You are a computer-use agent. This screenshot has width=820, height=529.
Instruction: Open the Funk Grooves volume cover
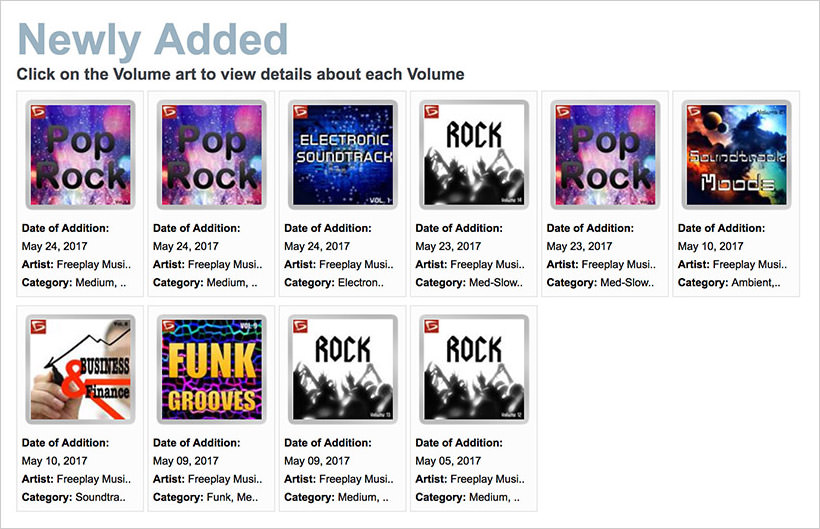pos(211,369)
